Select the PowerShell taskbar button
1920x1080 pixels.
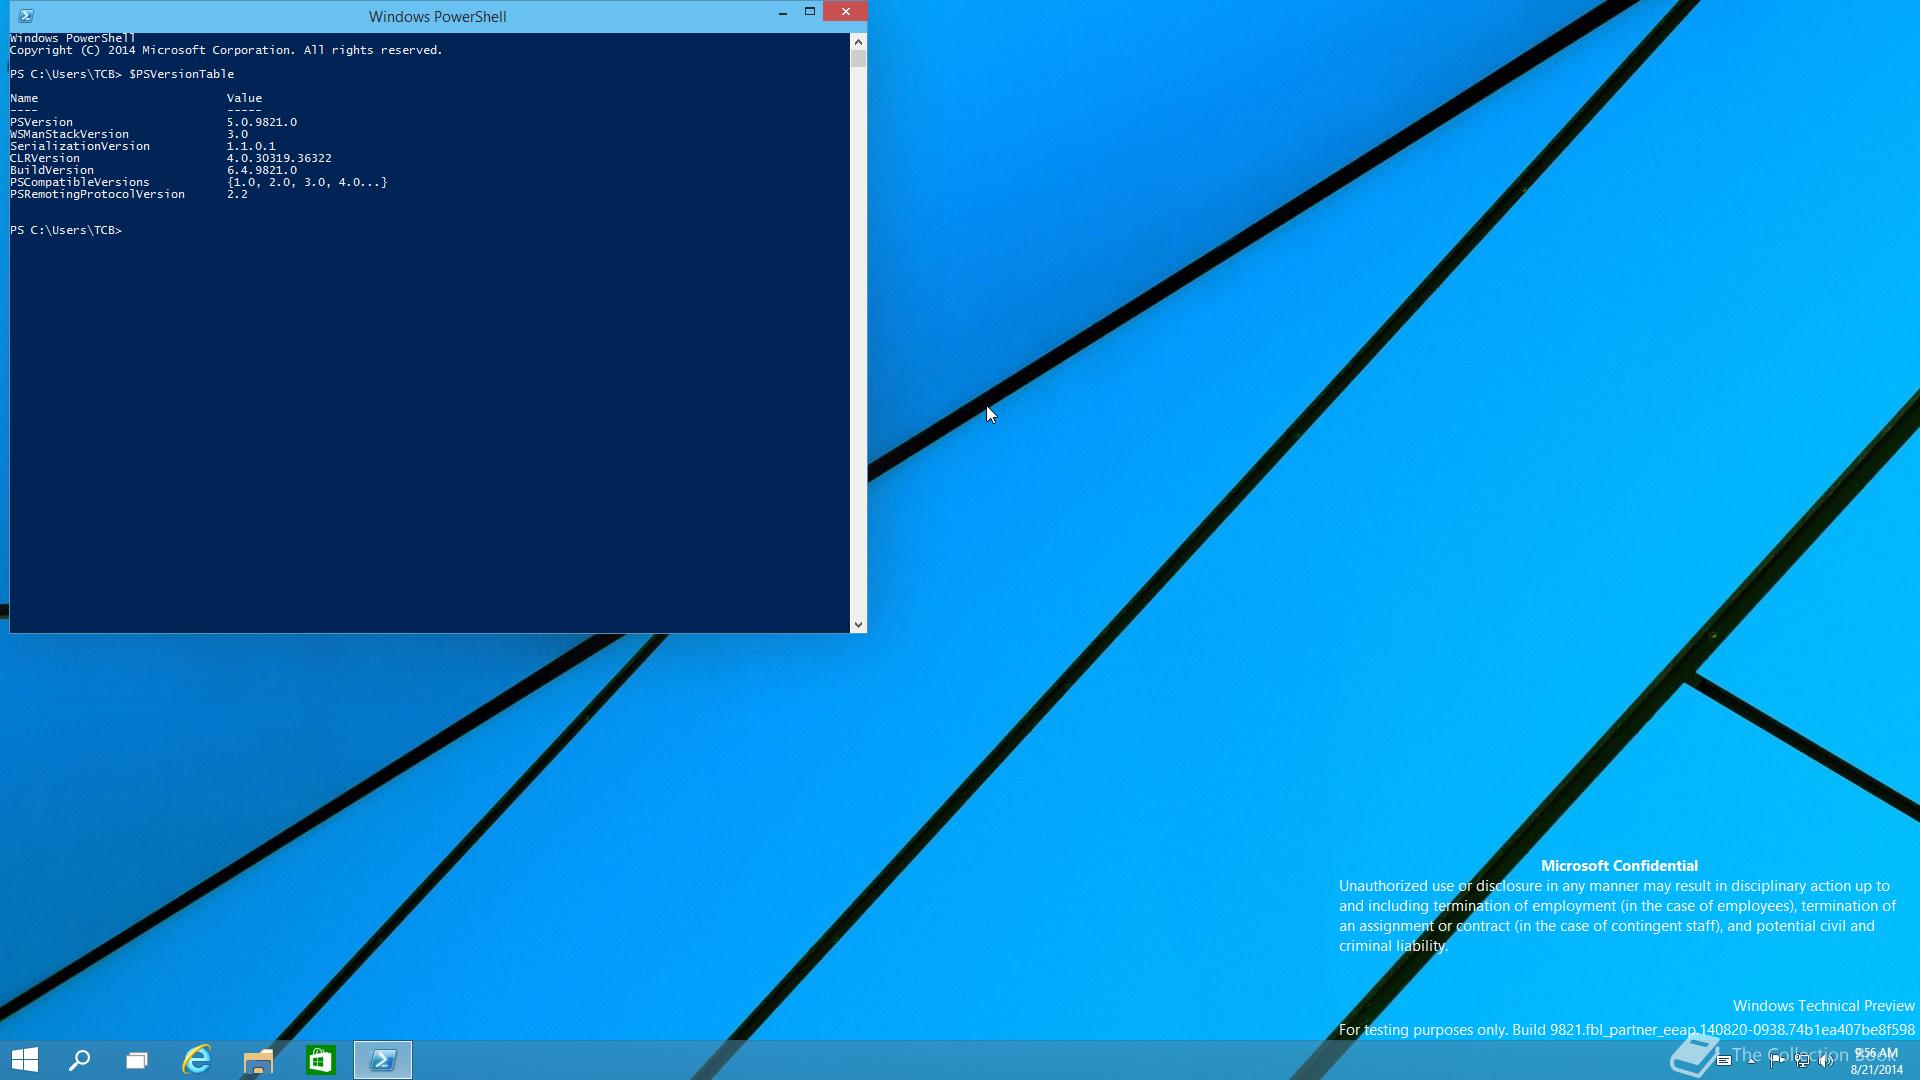pyautogui.click(x=383, y=1060)
